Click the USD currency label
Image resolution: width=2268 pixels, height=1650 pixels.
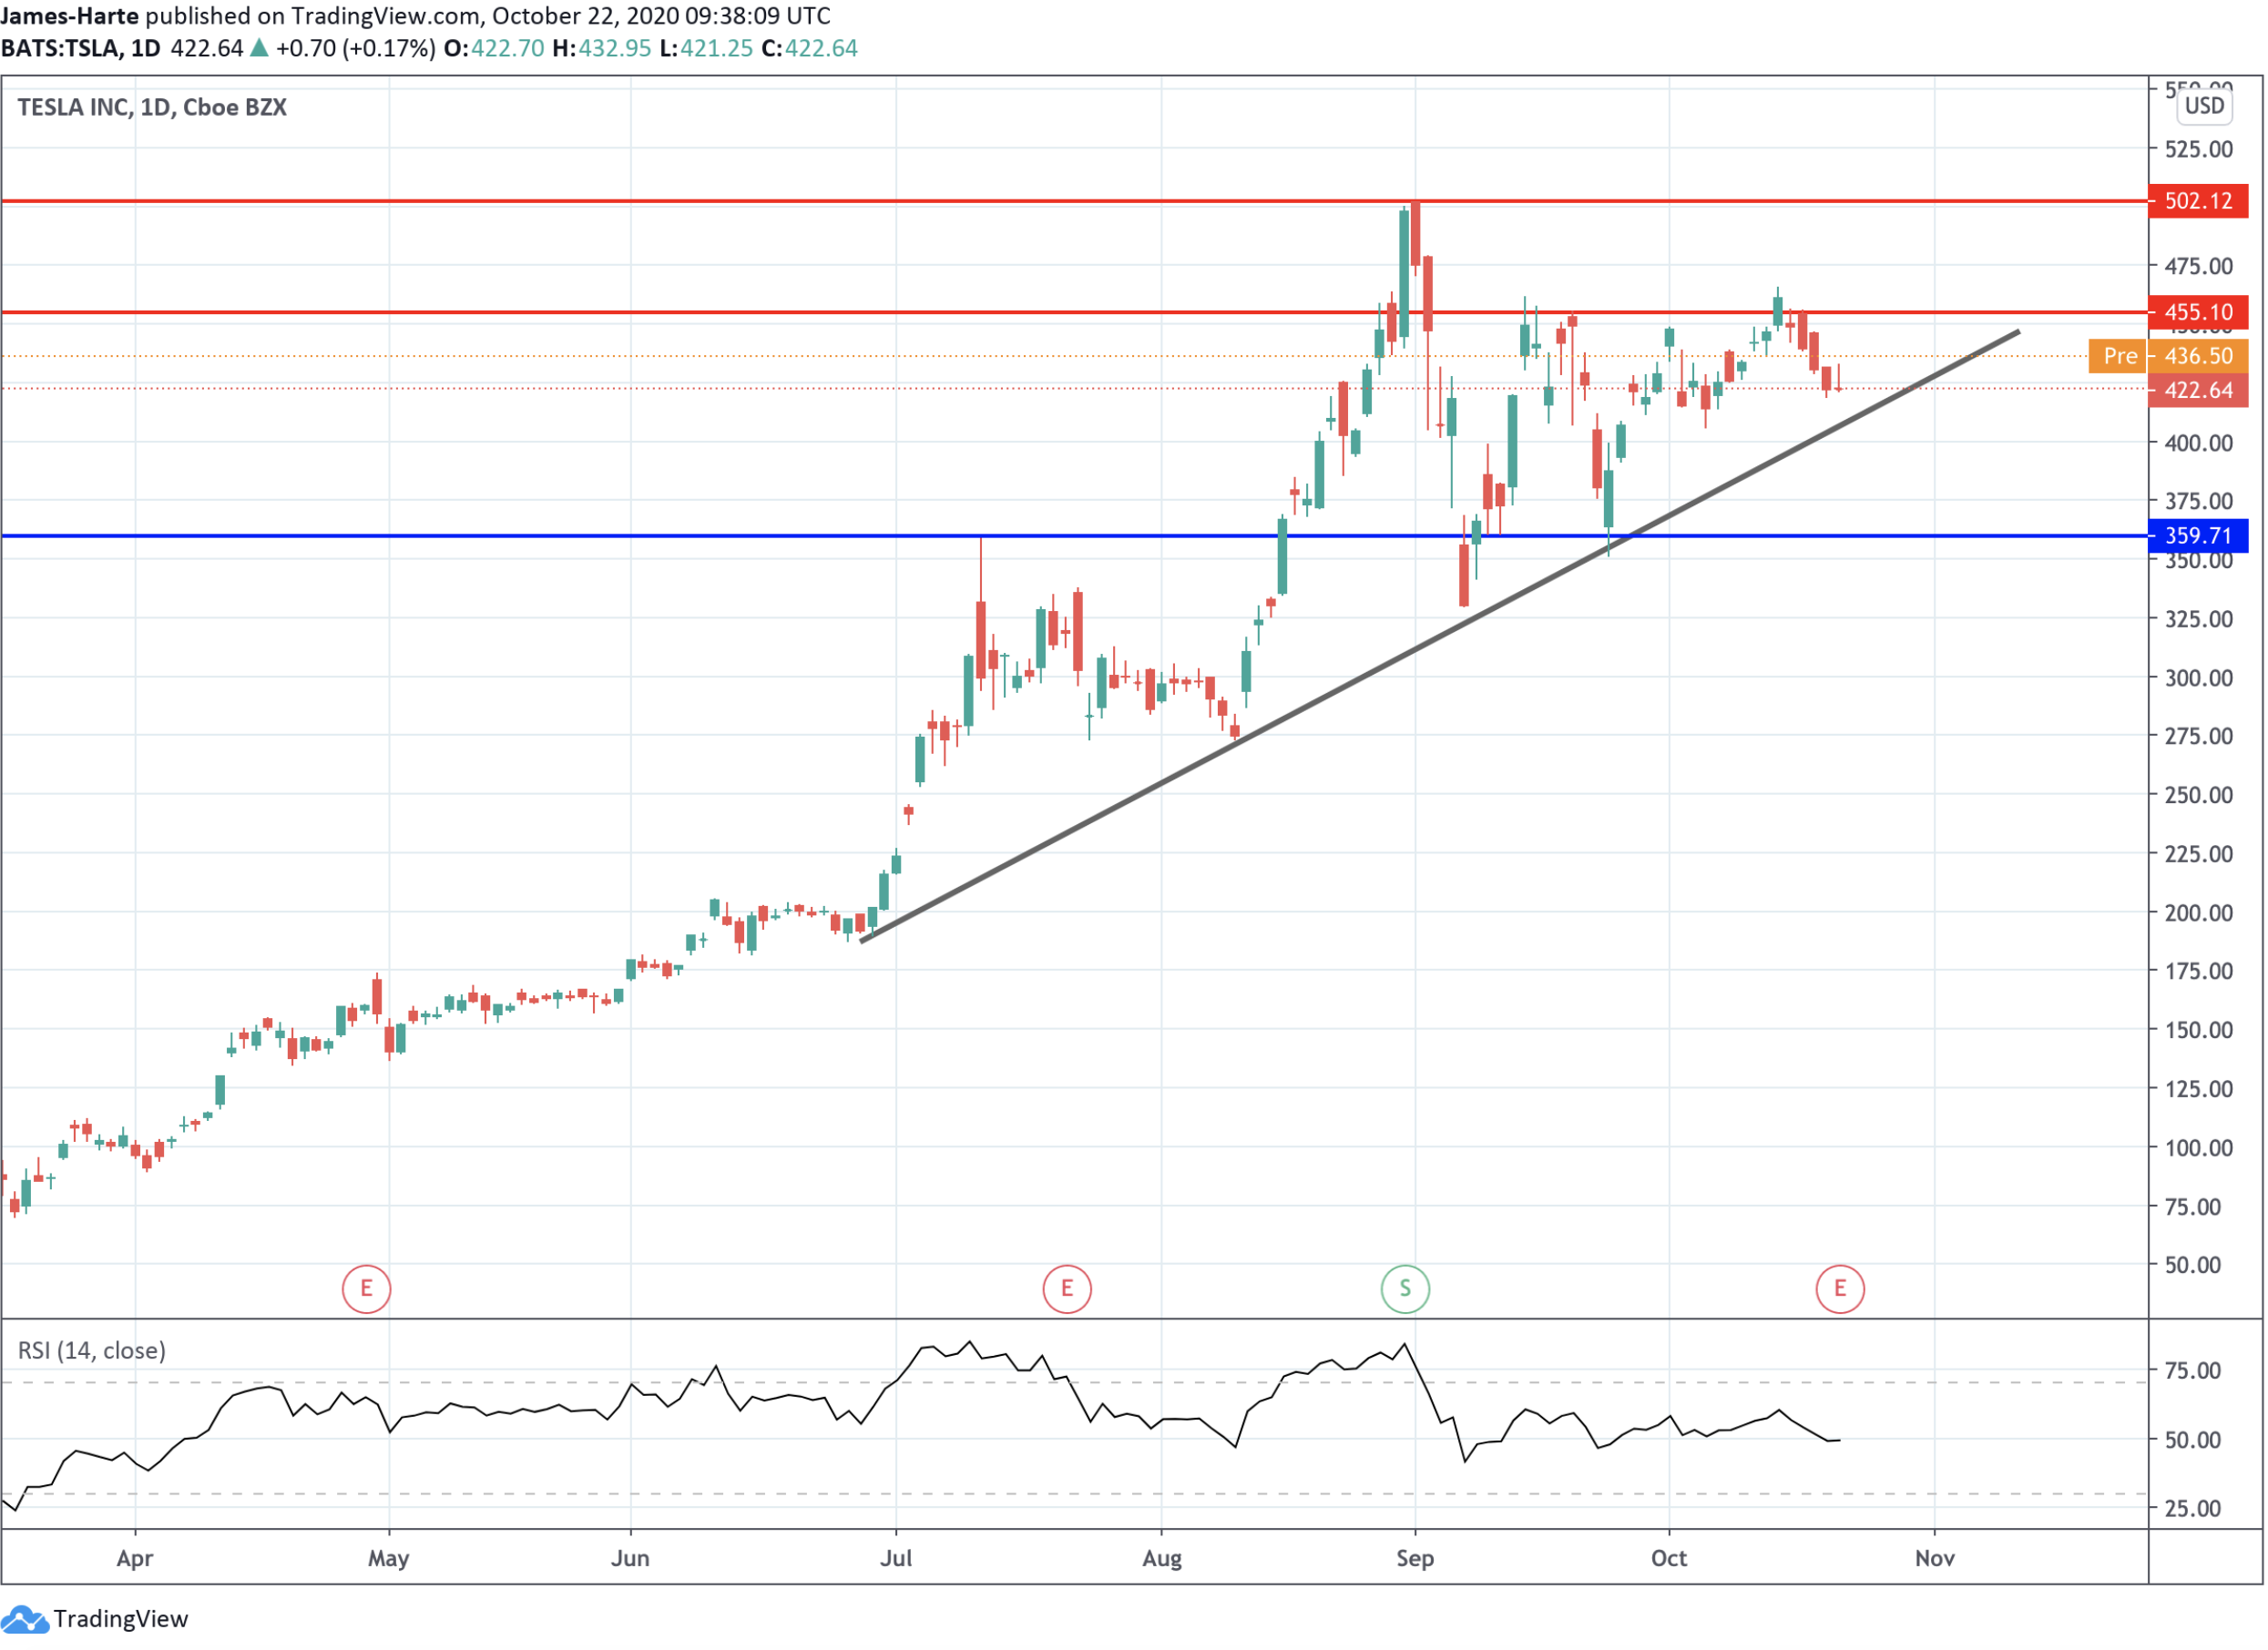[x=2204, y=106]
